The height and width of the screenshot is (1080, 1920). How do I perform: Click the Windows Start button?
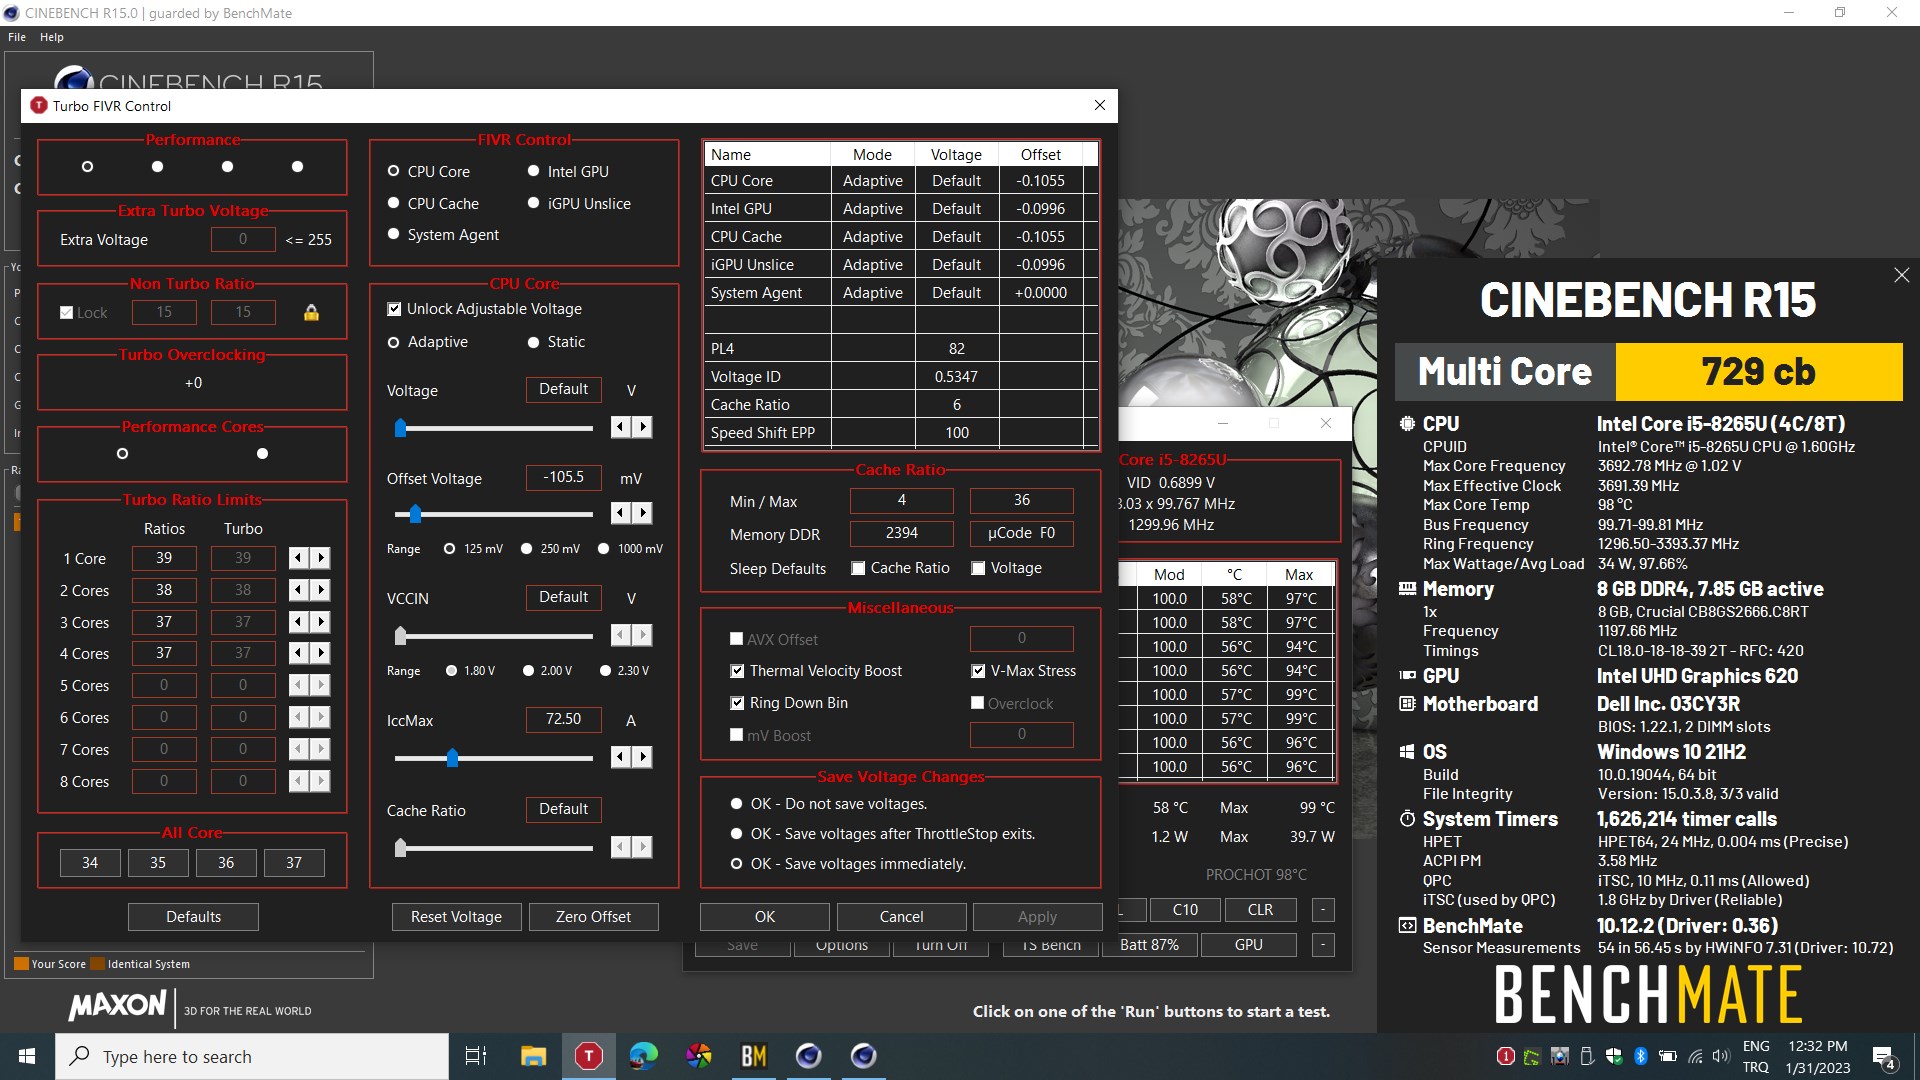point(27,1056)
